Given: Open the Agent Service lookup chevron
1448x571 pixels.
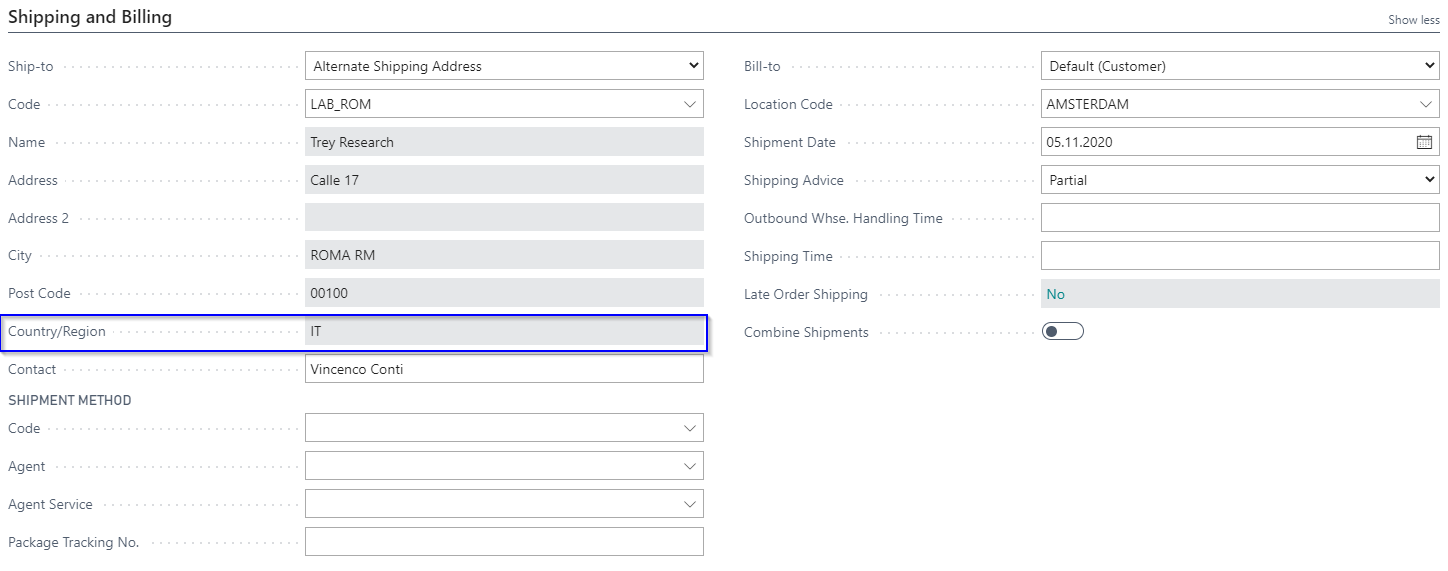Looking at the screenshot, I should tap(690, 504).
